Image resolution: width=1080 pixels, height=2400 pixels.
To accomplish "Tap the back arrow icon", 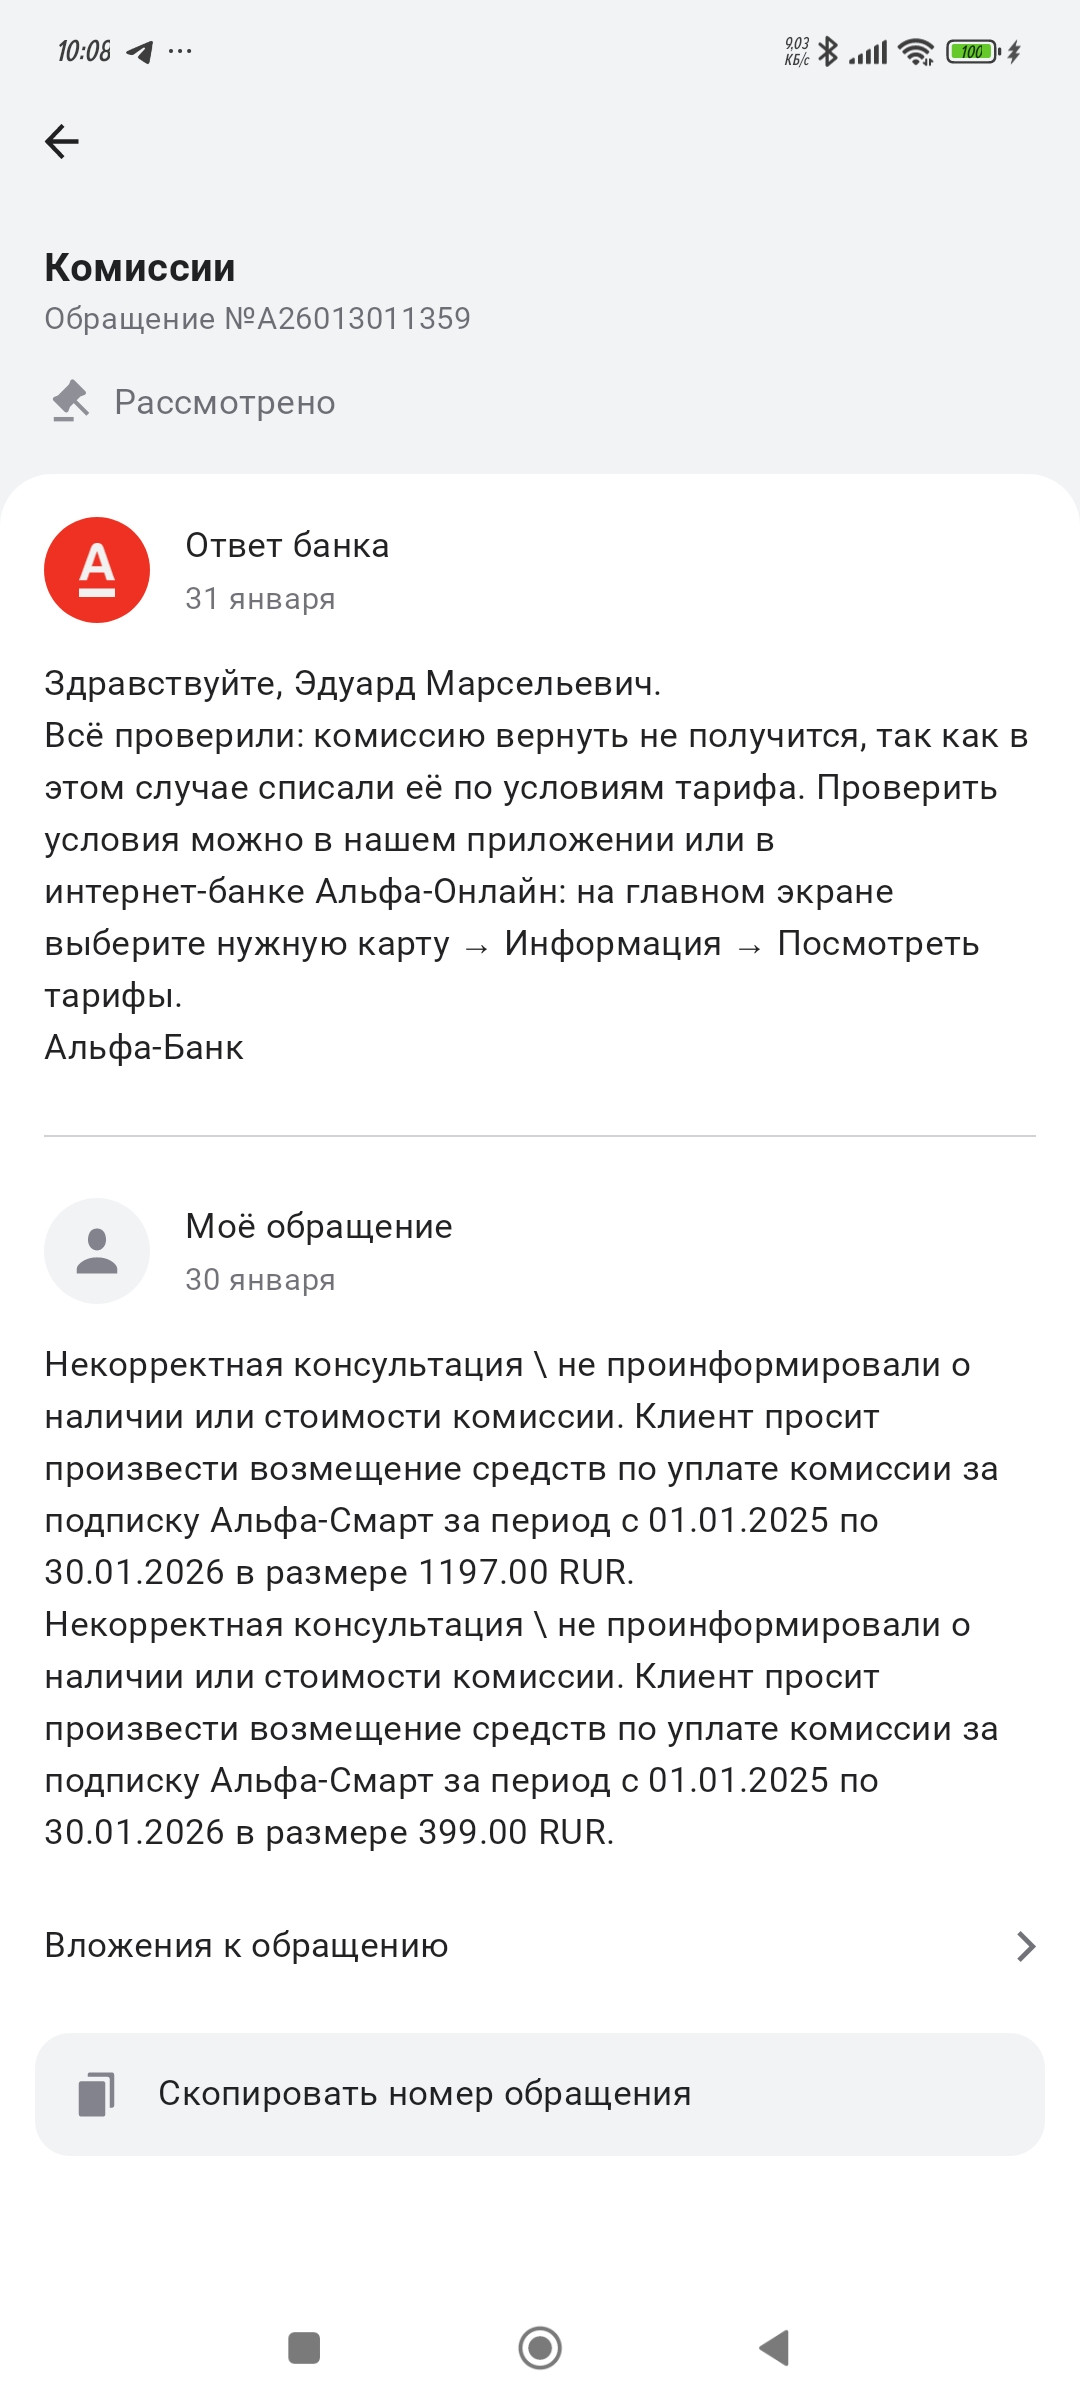I will click(x=62, y=141).
